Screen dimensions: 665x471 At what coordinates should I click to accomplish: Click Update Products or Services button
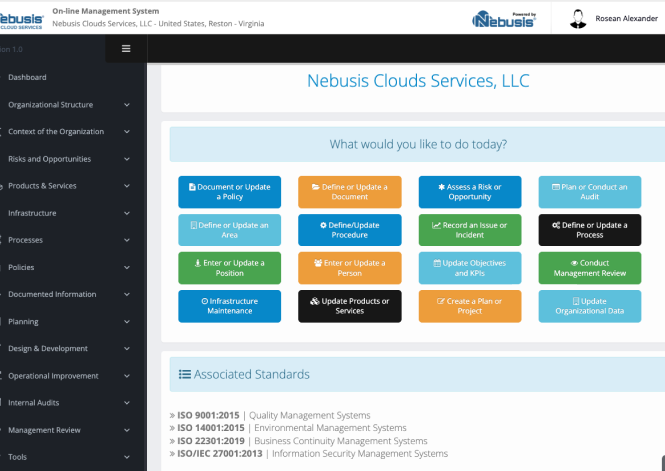tap(349, 306)
